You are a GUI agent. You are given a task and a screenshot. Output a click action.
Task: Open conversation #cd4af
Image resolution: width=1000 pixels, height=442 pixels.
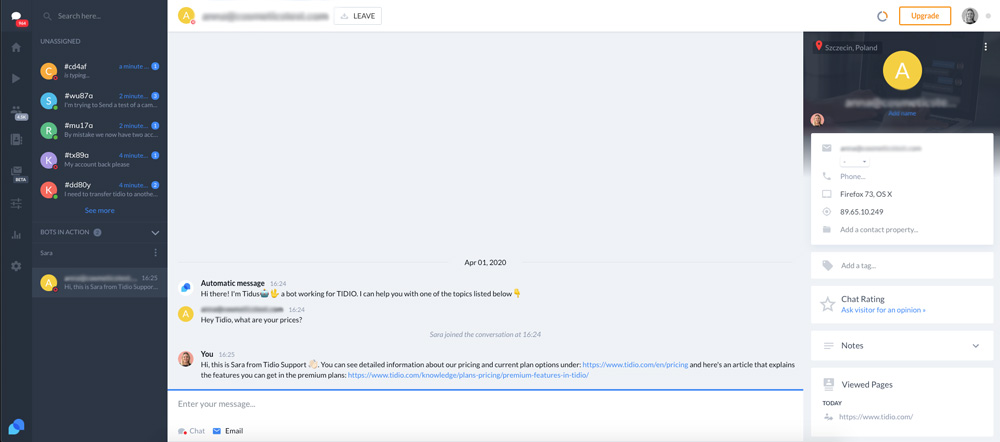point(99,70)
